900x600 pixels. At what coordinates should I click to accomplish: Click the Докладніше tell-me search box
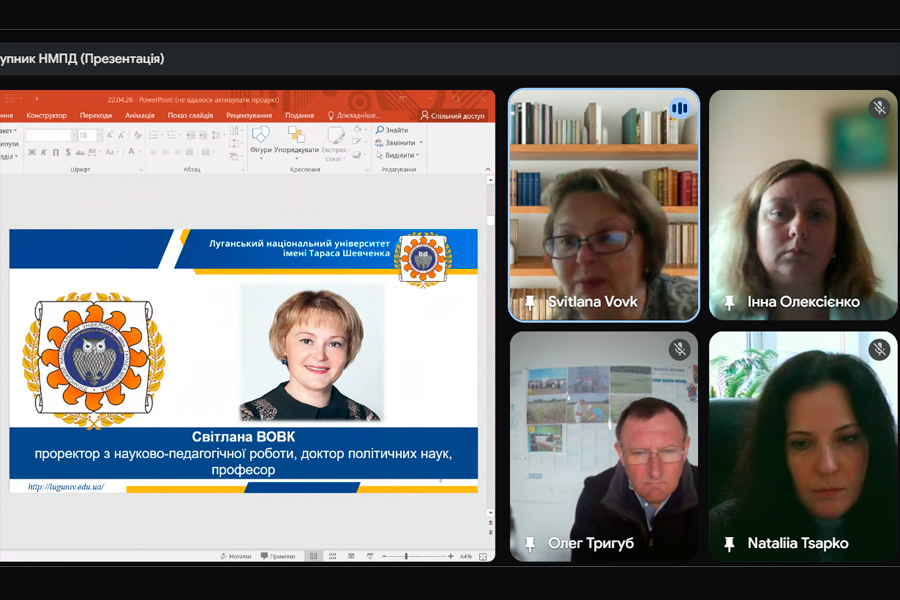(354, 115)
